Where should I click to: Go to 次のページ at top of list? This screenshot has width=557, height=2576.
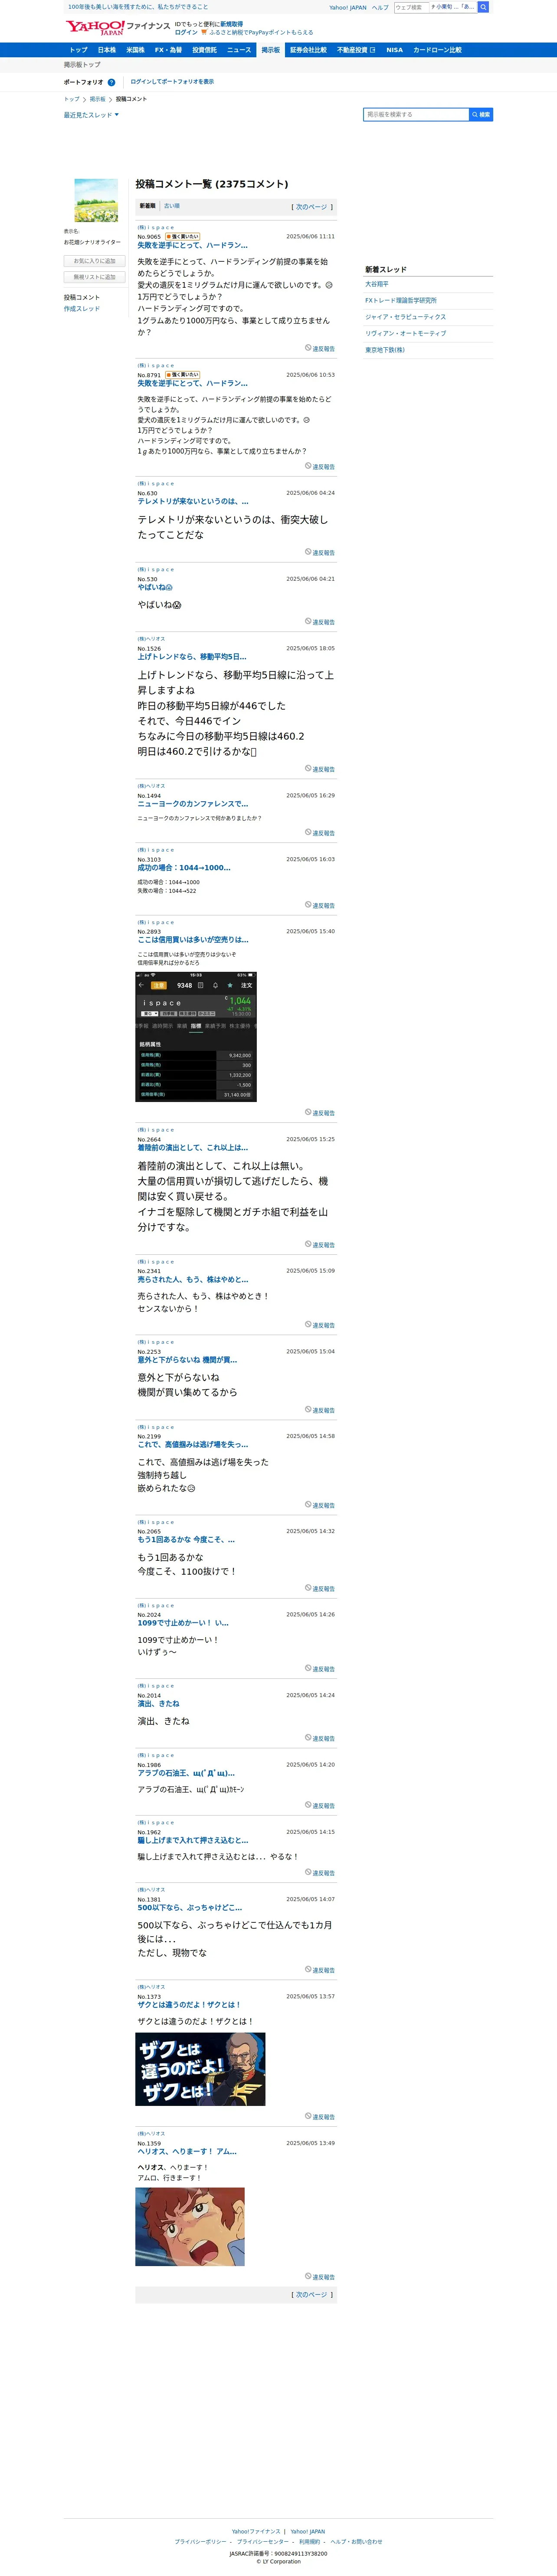[312, 207]
